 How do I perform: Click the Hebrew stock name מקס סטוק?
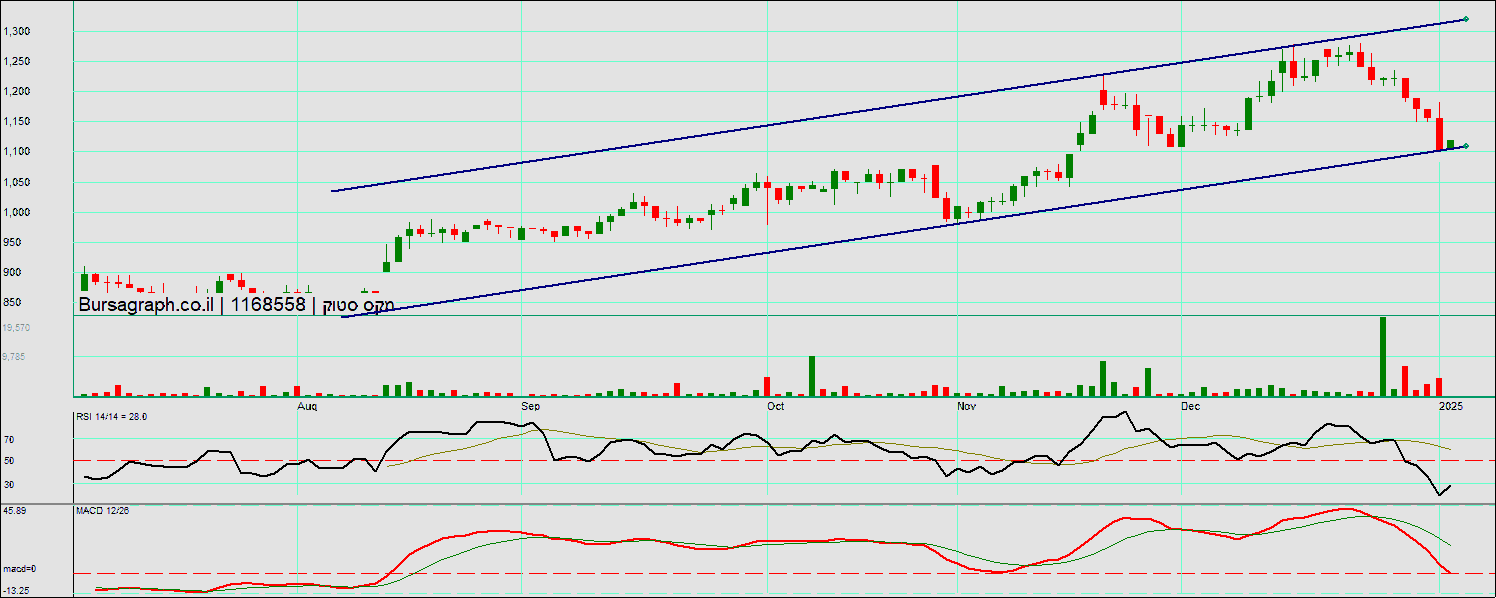357,305
